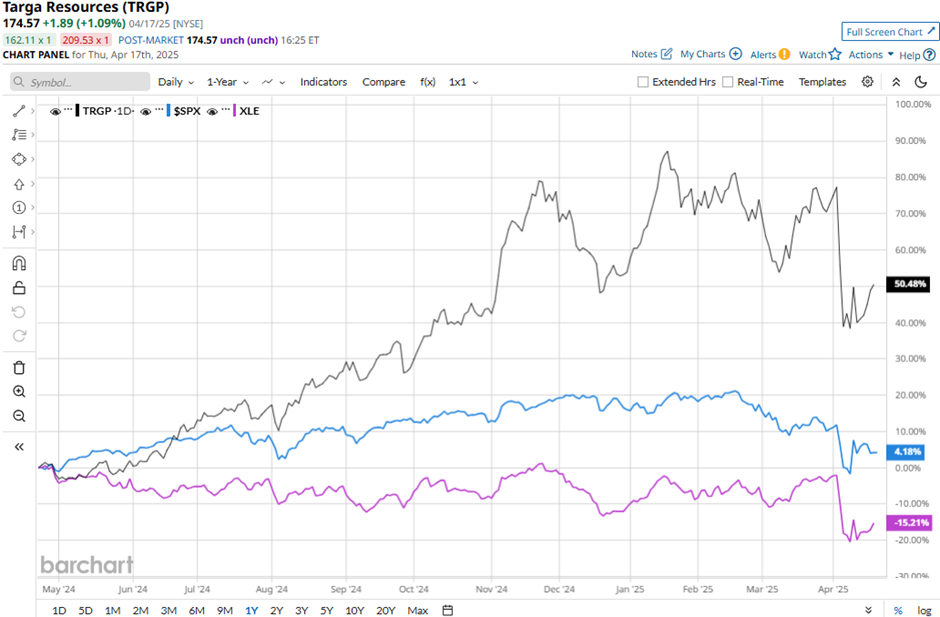Image resolution: width=940 pixels, height=617 pixels.
Task: Open the Compare menu
Action: point(384,82)
